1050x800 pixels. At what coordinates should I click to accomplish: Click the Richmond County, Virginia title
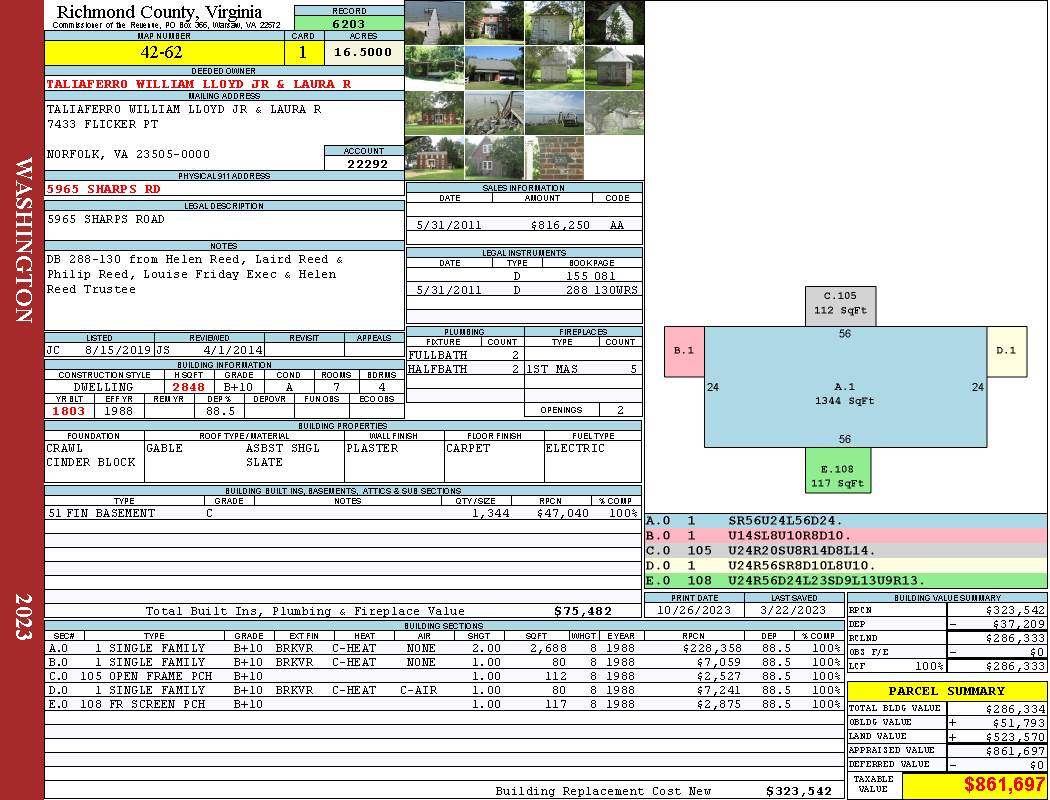click(x=159, y=11)
